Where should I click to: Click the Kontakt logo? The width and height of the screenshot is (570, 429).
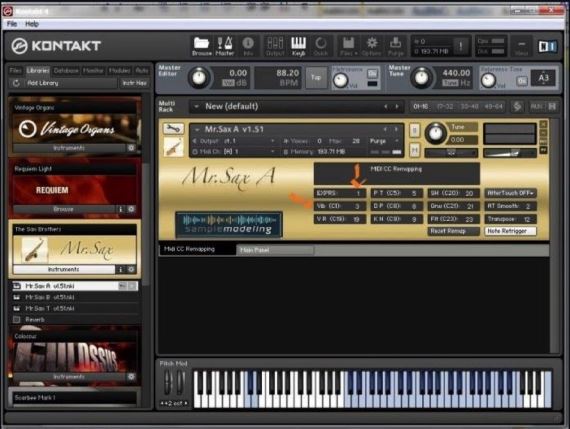[x=56, y=46]
